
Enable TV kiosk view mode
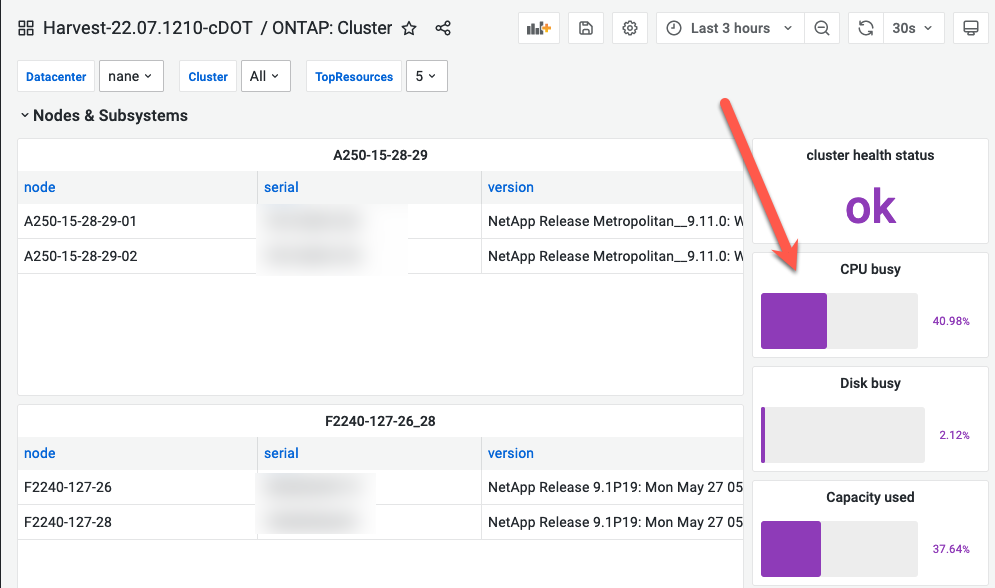pos(970,28)
